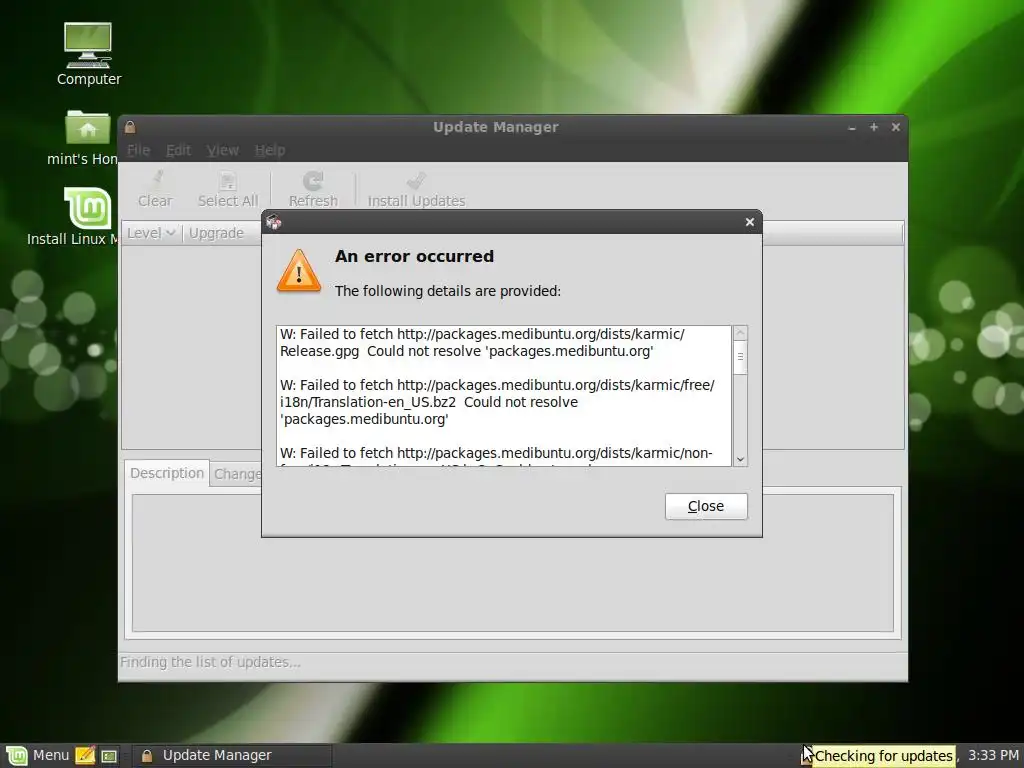Viewport: 1024px width, 768px height.
Task: Click the Translation-en_US.bz2 error message text
Action: point(497,402)
